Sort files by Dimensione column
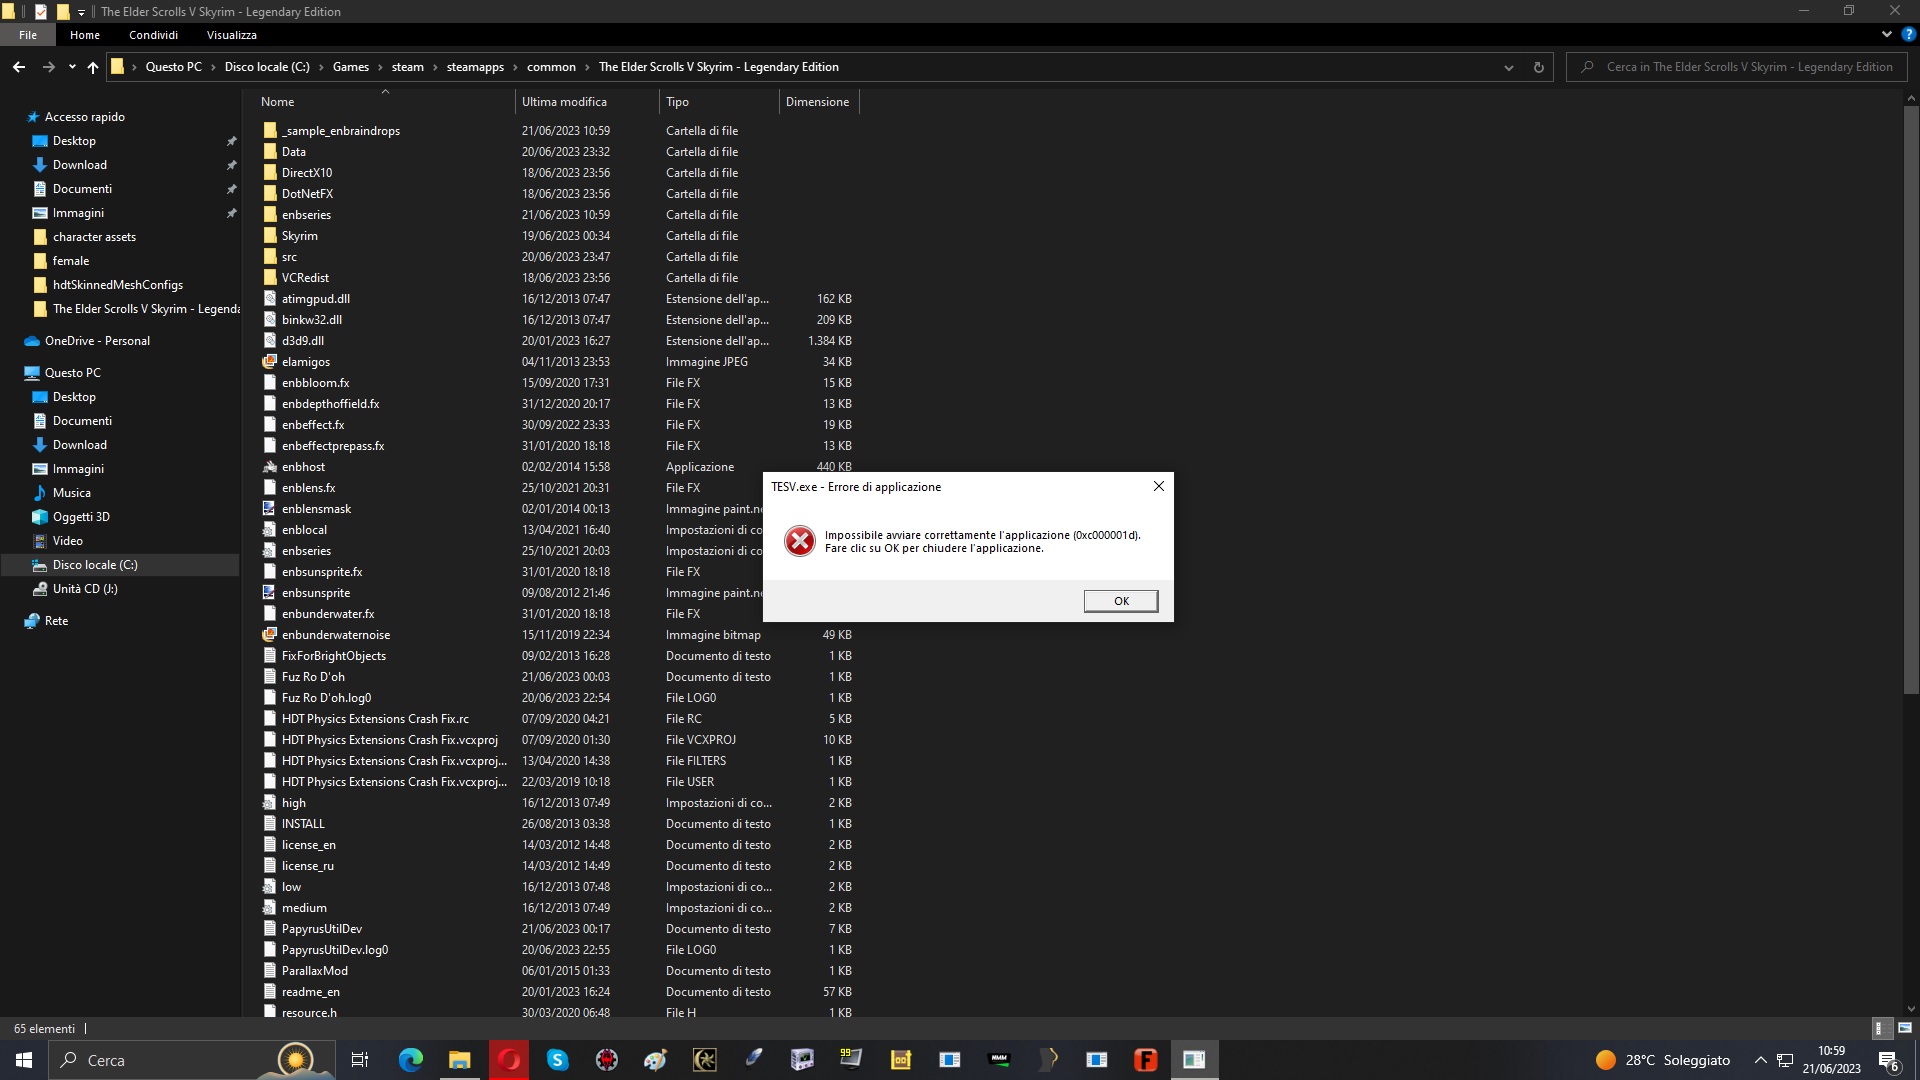Image resolution: width=1920 pixels, height=1080 pixels. pyautogui.click(x=818, y=102)
